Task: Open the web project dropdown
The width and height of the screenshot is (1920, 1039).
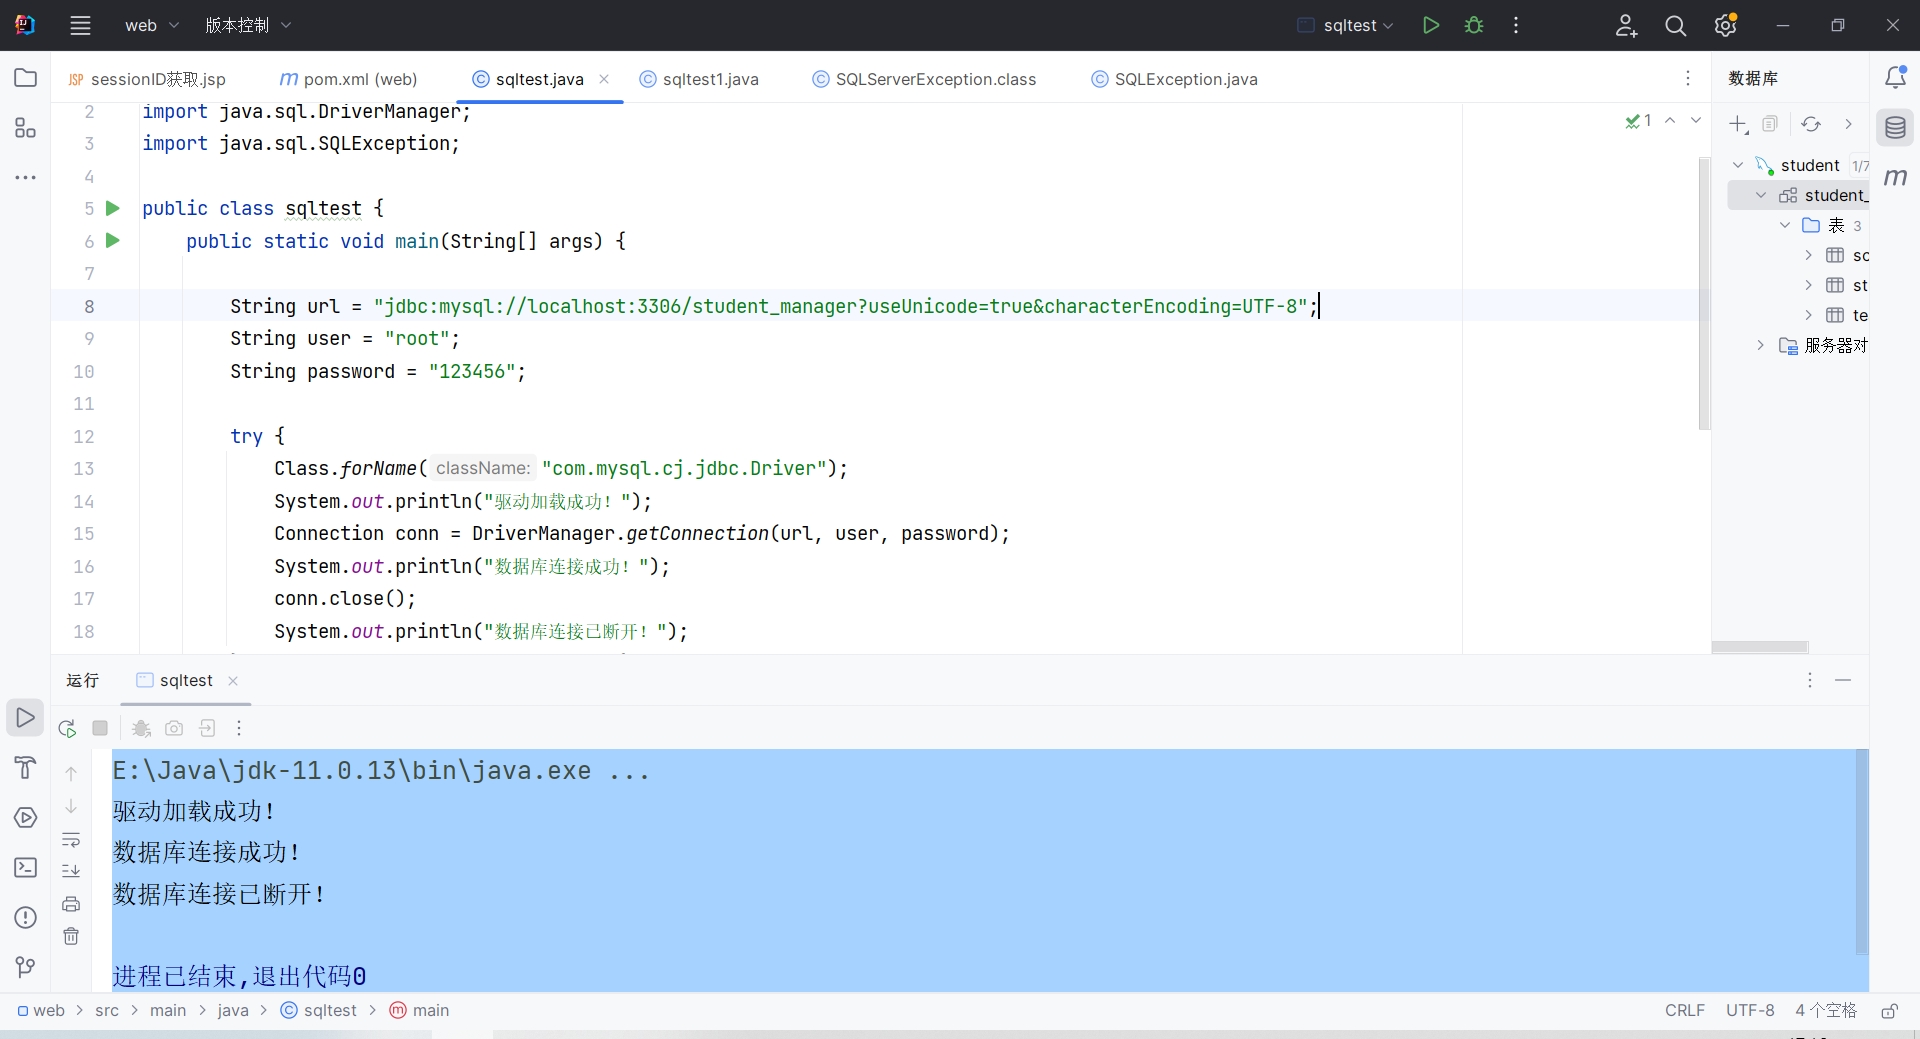Action: point(151,25)
